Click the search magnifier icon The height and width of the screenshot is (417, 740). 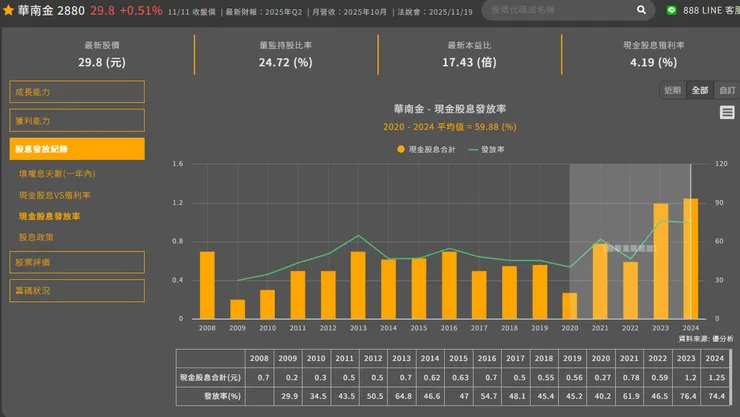click(641, 9)
